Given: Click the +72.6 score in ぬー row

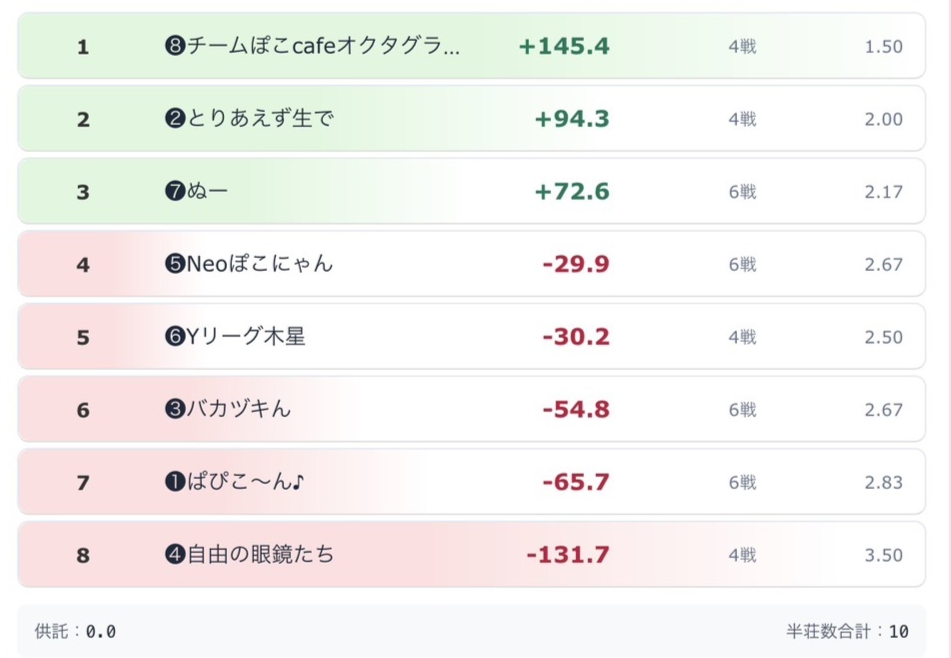Looking at the screenshot, I should [572, 192].
